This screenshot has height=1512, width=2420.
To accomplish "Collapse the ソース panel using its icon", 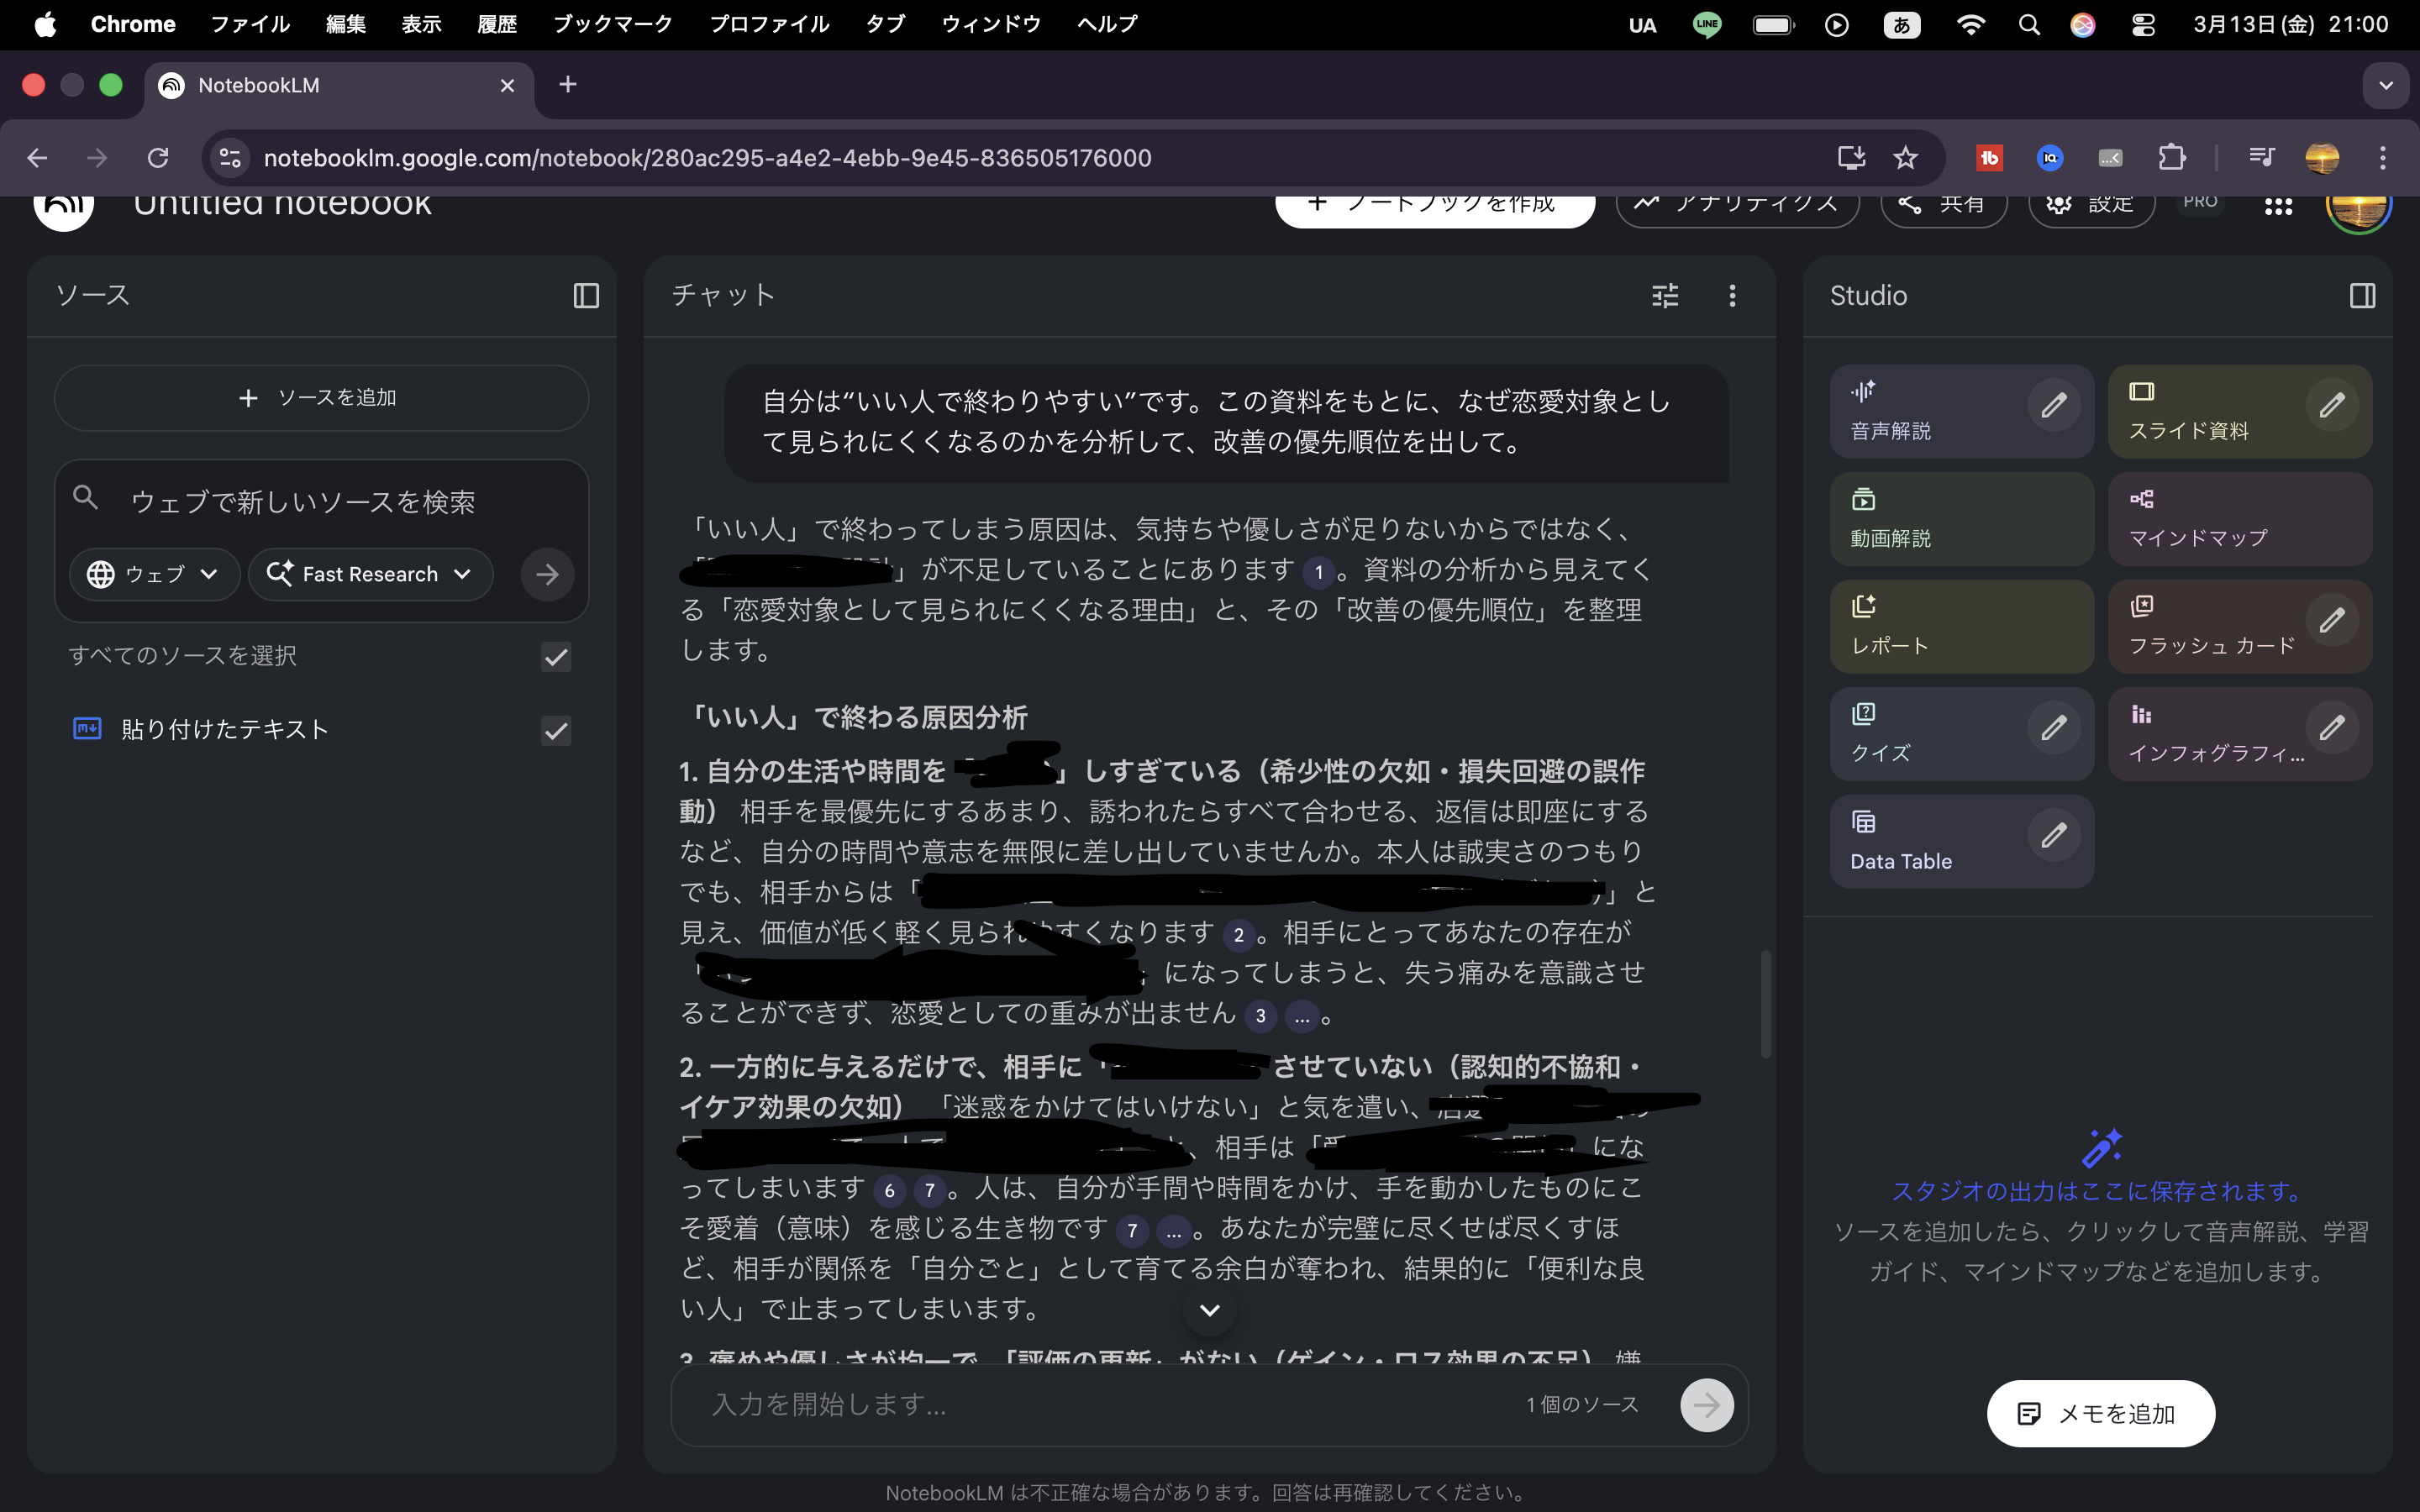I will coord(586,296).
